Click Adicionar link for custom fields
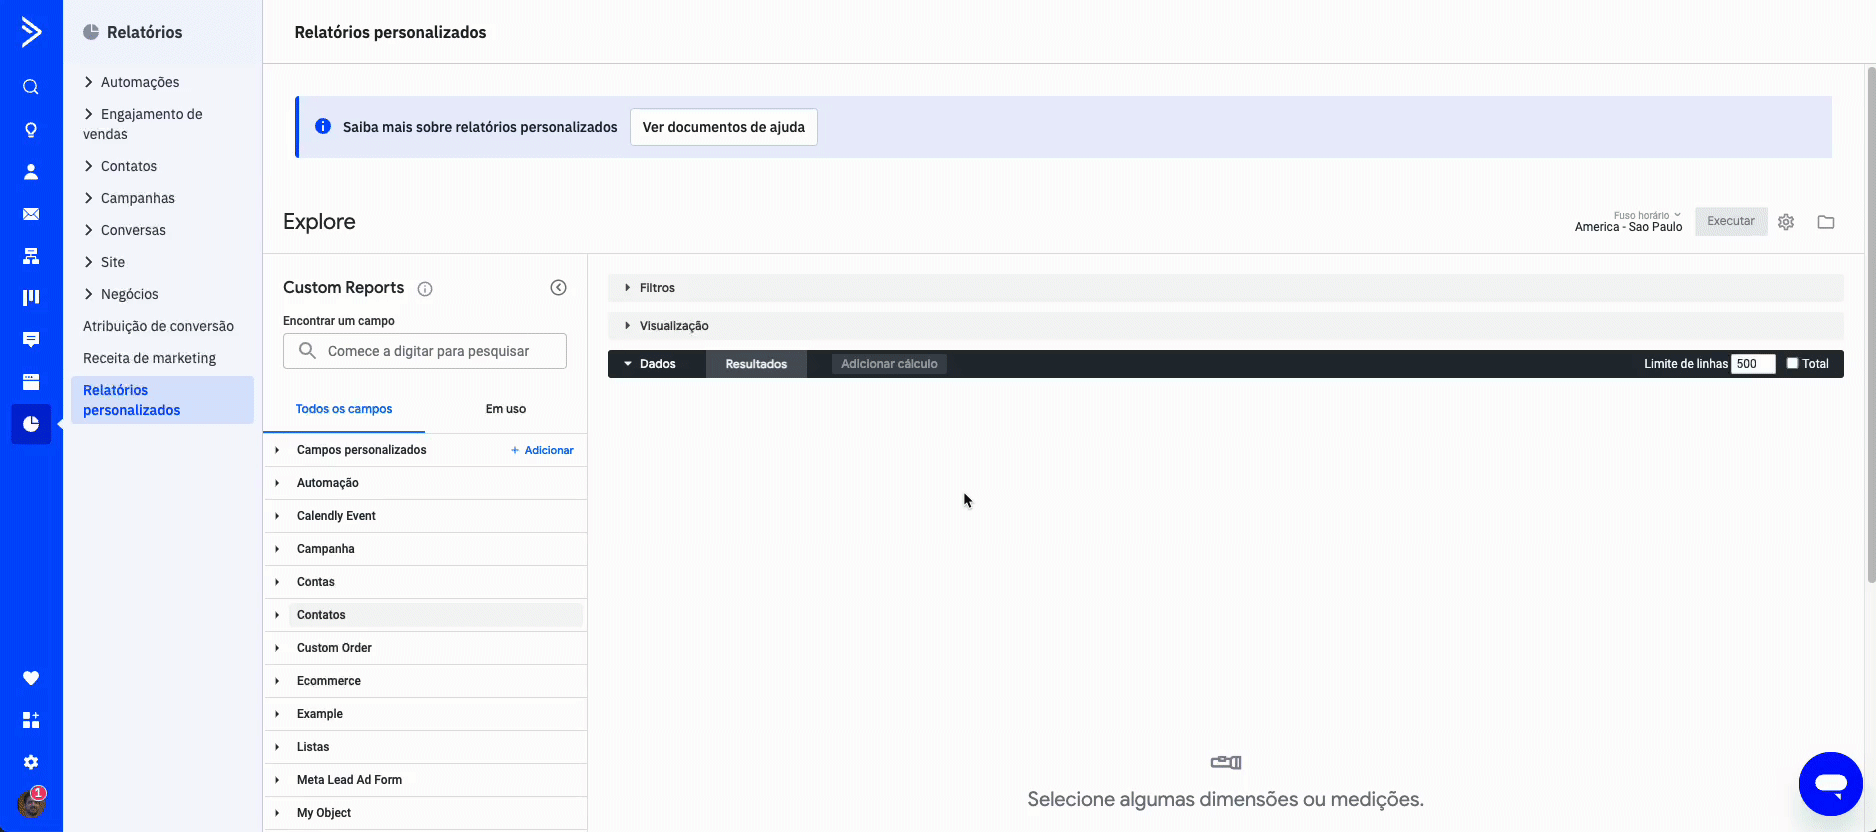 click(x=543, y=450)
